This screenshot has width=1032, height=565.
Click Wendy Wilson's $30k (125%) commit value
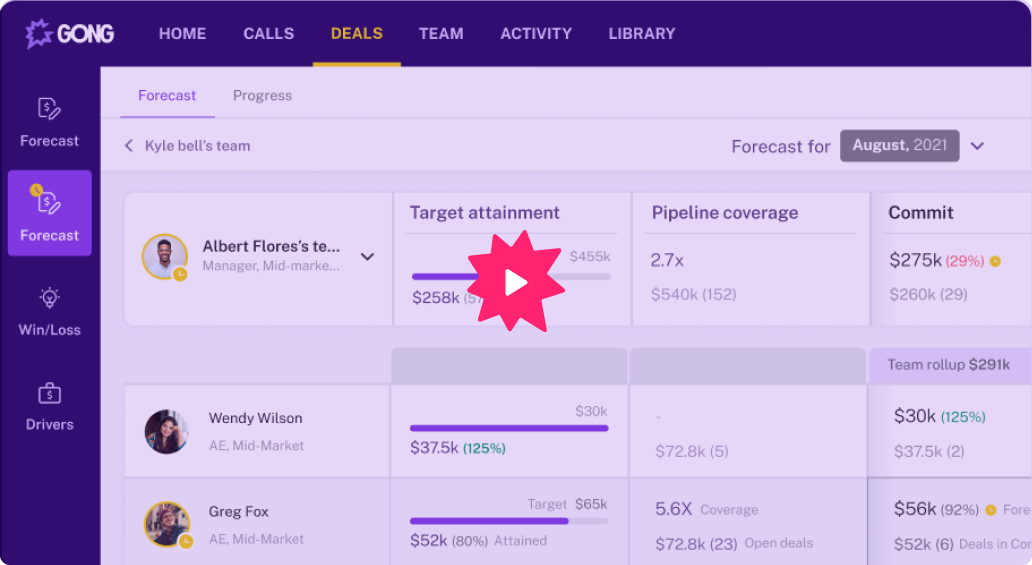tap(939, 416)
